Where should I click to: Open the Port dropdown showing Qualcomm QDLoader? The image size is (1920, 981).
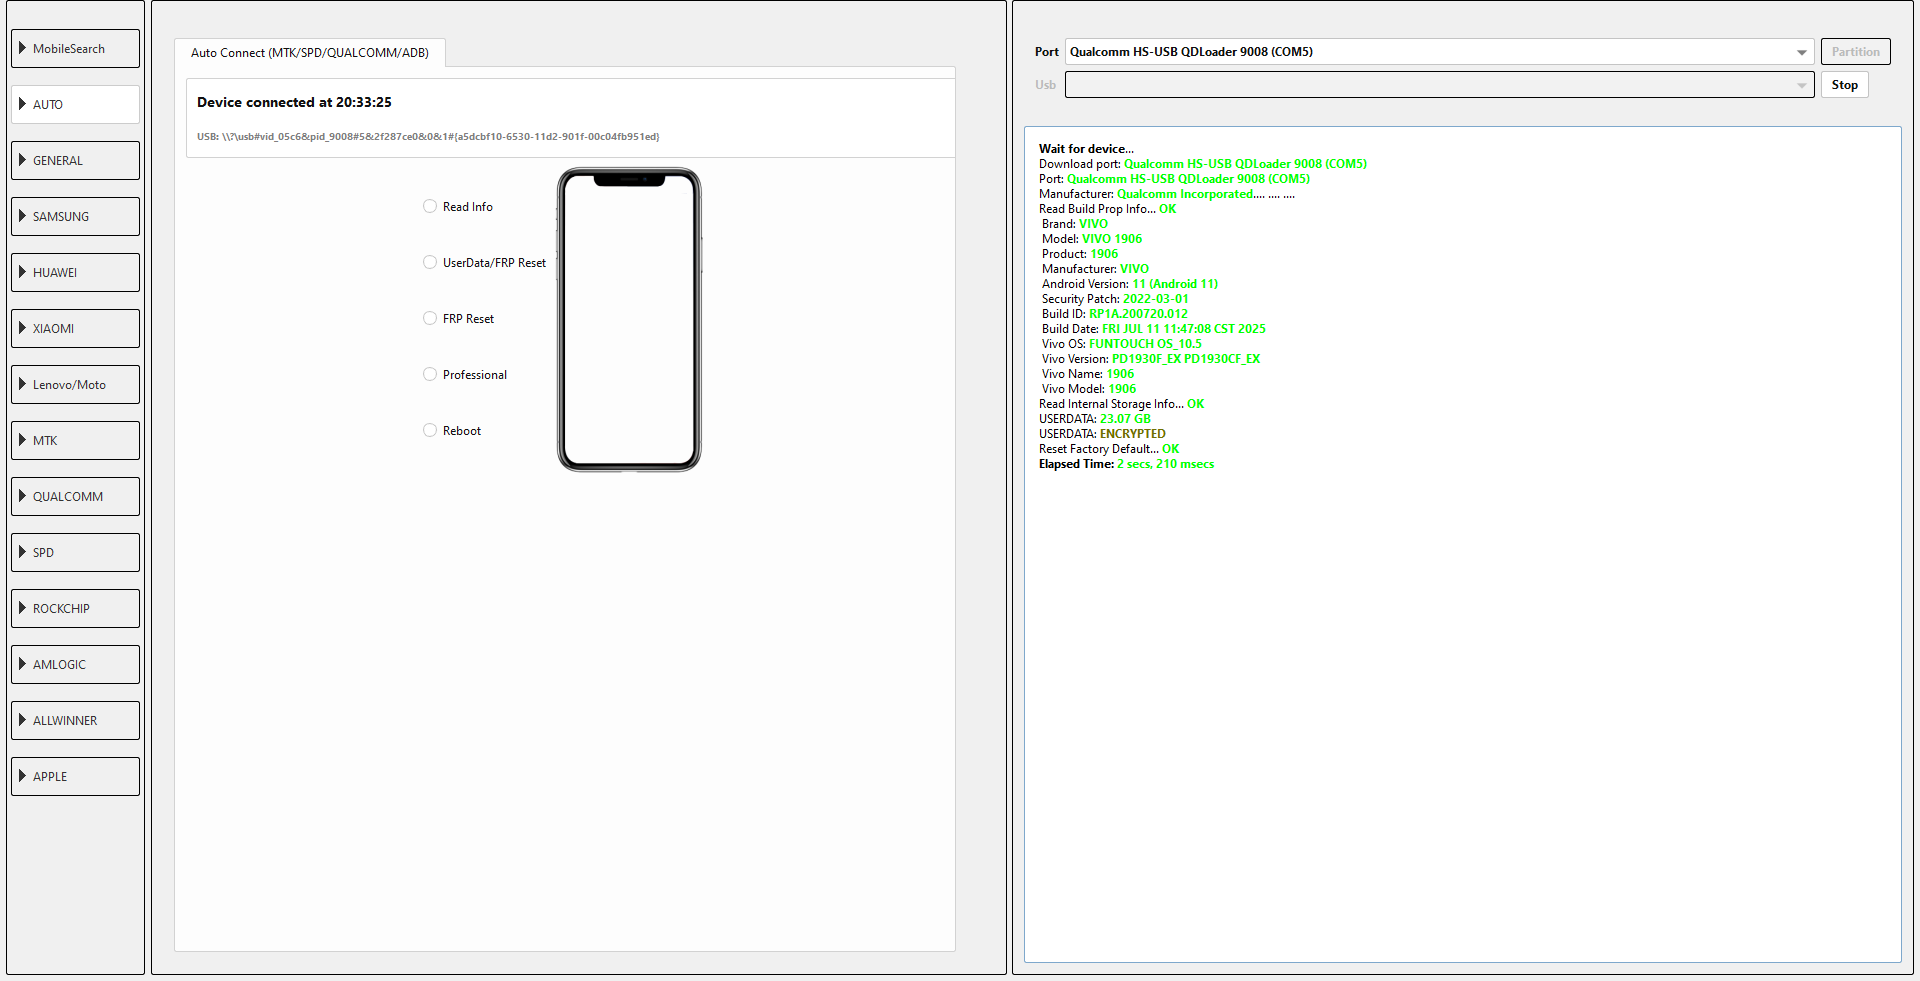1439,52
